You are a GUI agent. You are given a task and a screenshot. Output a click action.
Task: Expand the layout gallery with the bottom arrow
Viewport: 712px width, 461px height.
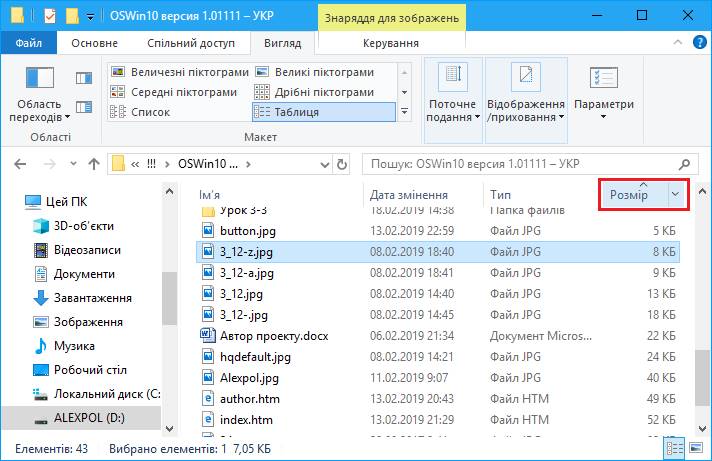point(404,112)
